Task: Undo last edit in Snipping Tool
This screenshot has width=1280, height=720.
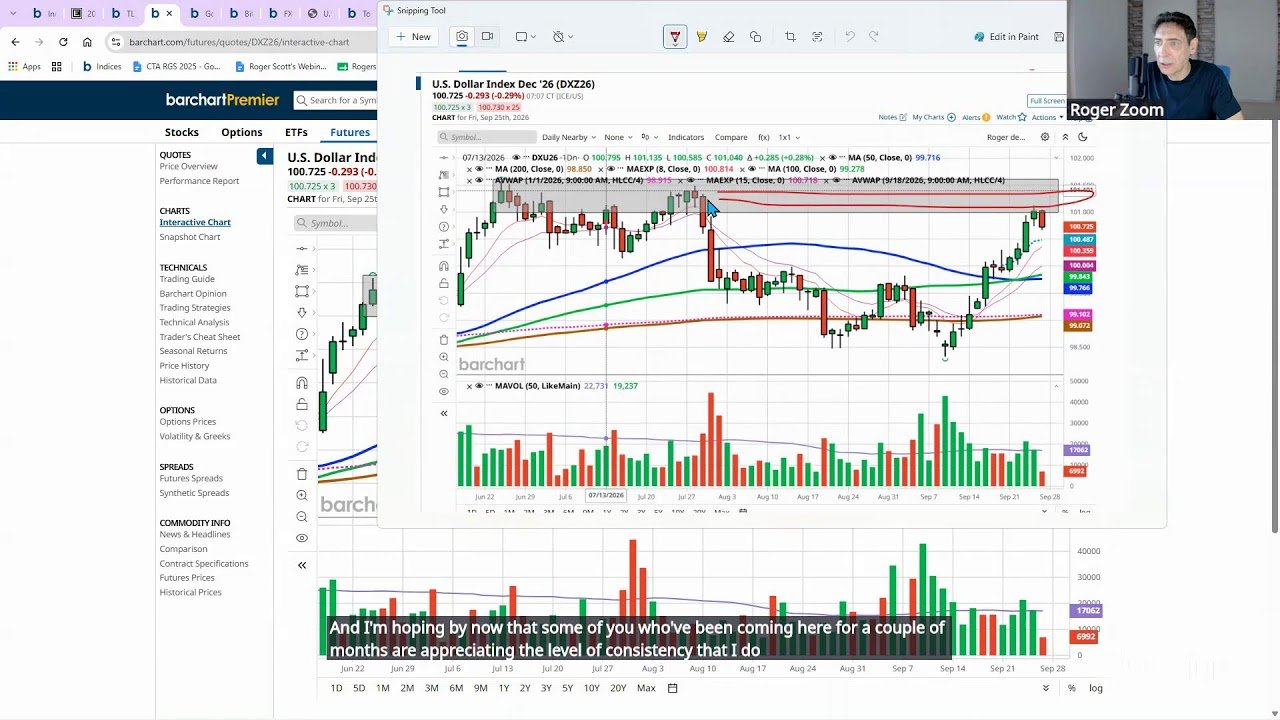Action: pyautogui.click(x=850, y=37)
